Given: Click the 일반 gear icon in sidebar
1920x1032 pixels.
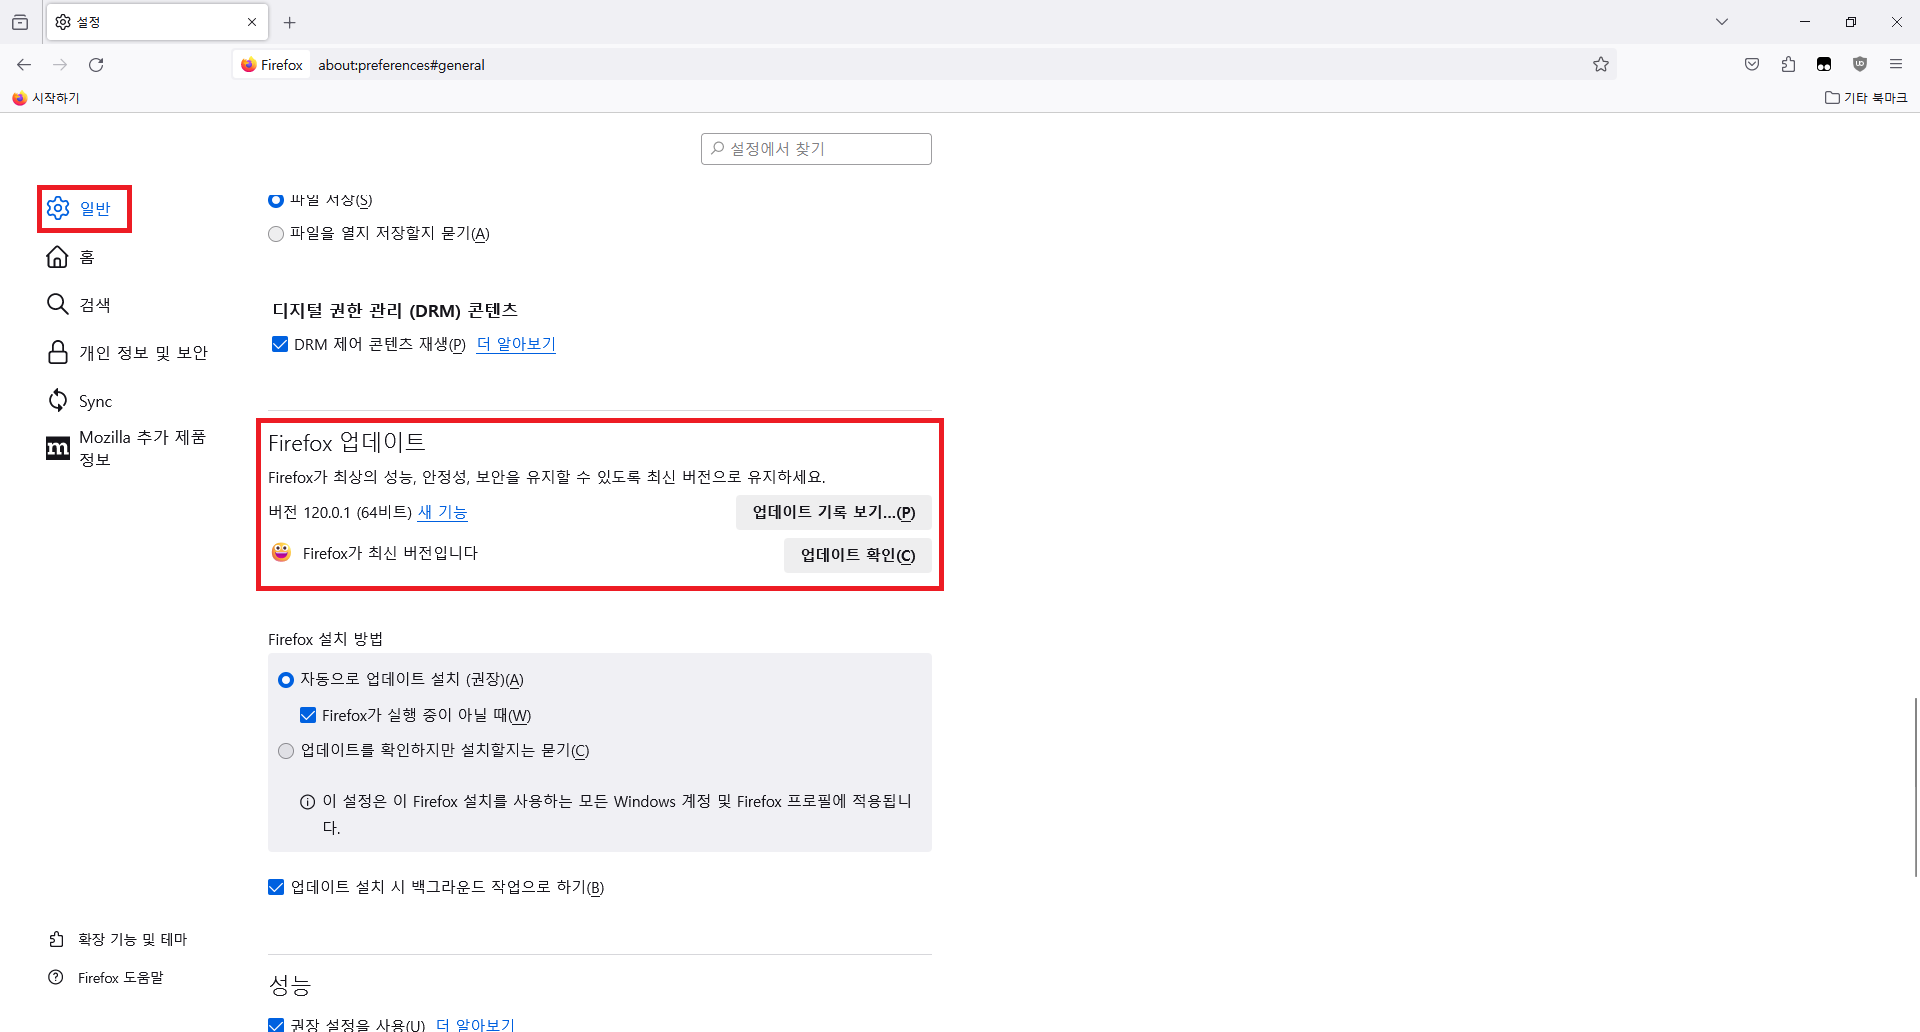Looking at the screenshot, I should click(x=58, y=208).
